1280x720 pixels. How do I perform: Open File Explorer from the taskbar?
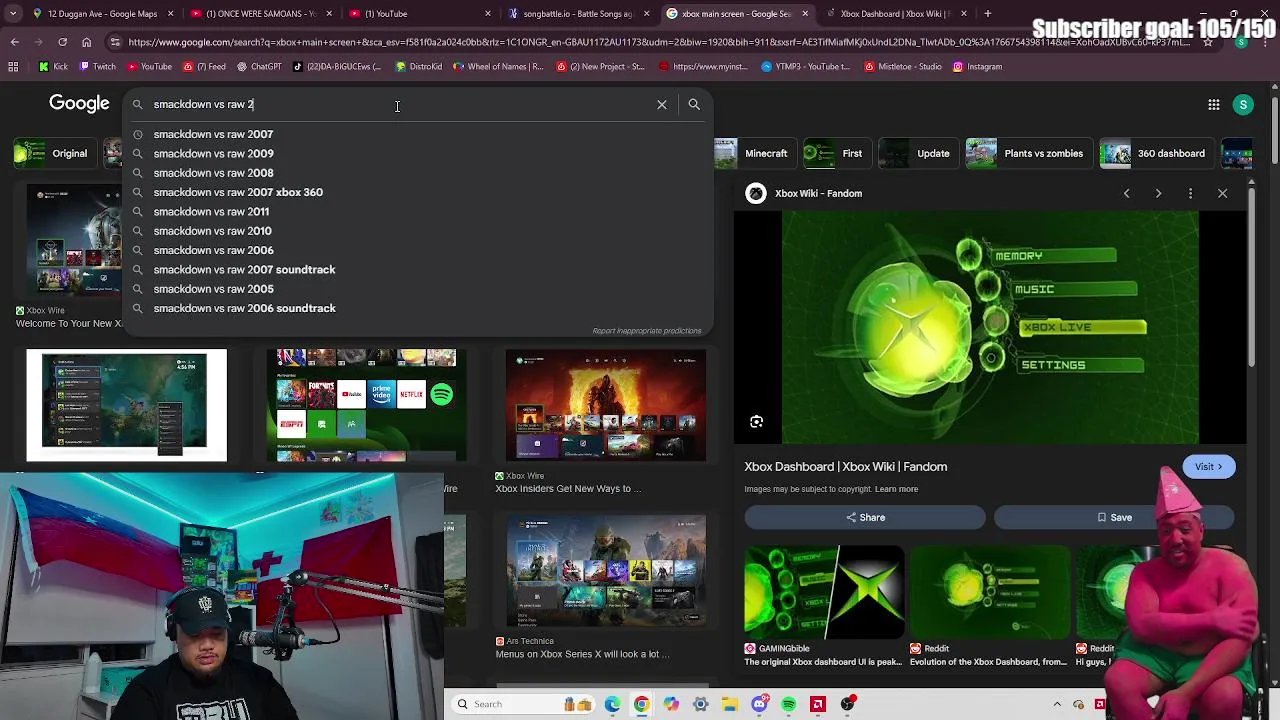pyautogui.click(x=730, y=704)
